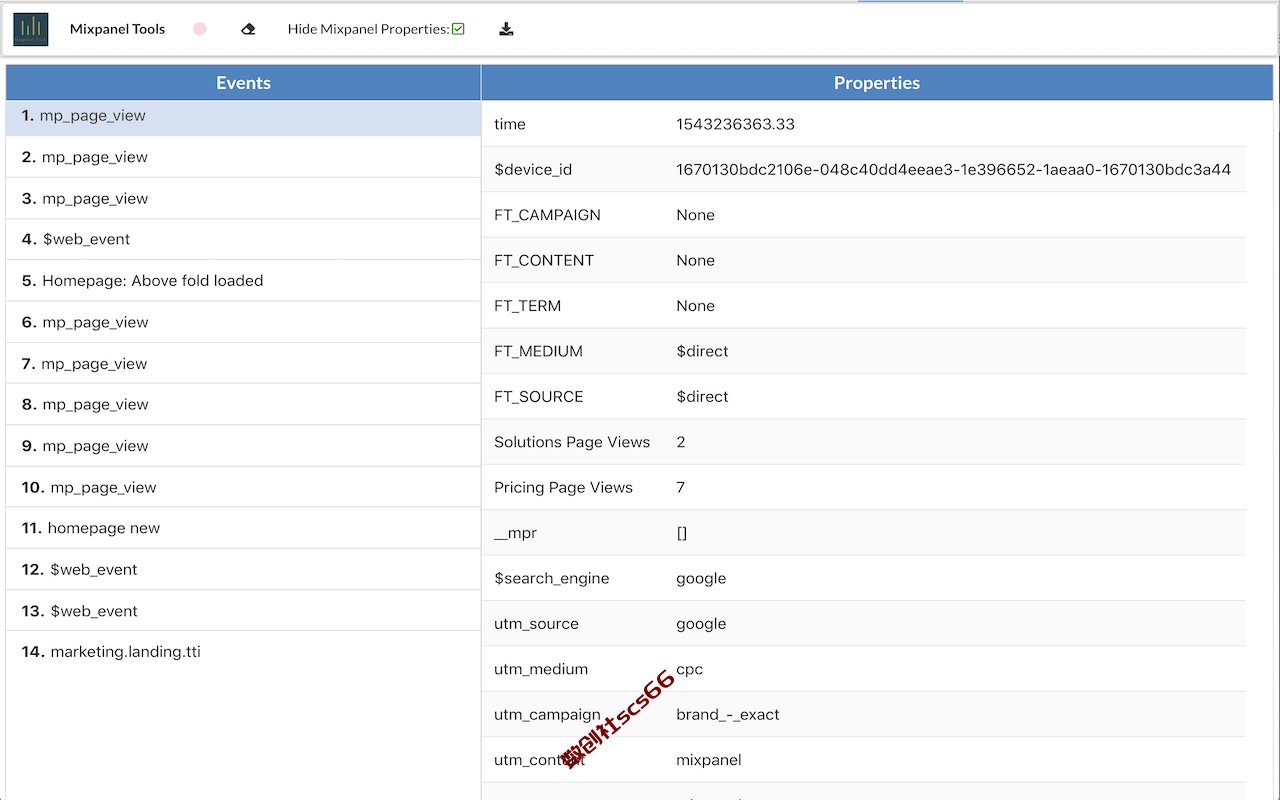This screenshot has height=800, width=1280.
Task: Click the $device_id value string
Action: (953, 169)
